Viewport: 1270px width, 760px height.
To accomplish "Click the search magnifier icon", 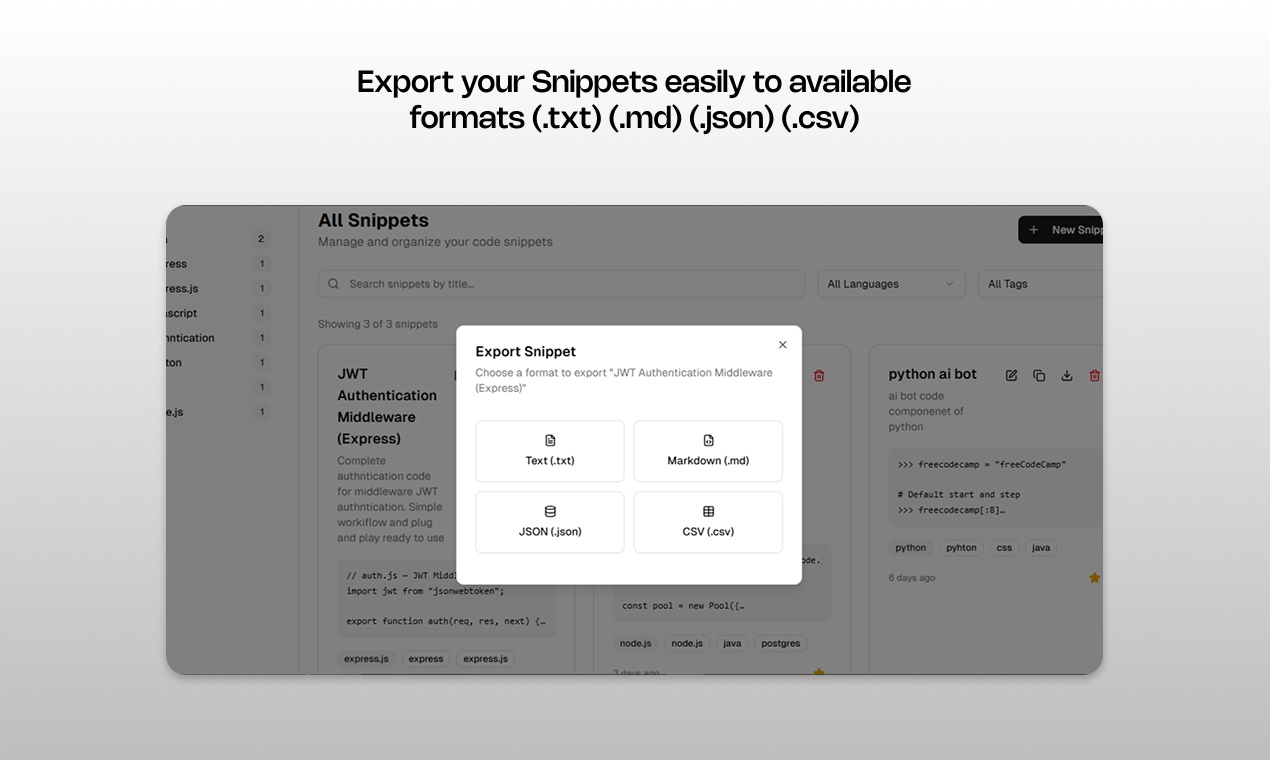I will (334, 284).
